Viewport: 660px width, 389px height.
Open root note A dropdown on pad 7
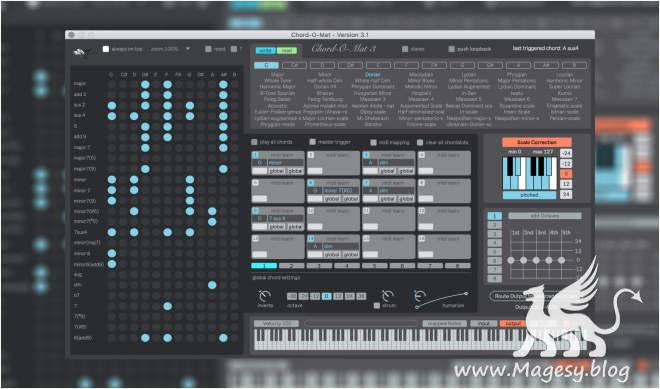pyautogui.click(x=370, y=190)
